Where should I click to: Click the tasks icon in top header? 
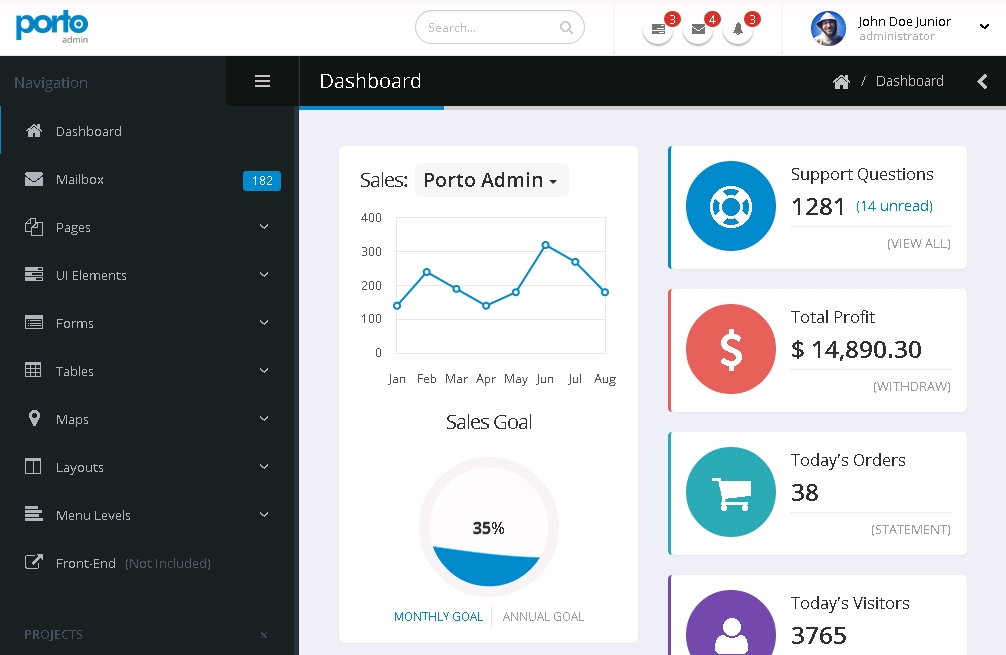coord(658,29)
